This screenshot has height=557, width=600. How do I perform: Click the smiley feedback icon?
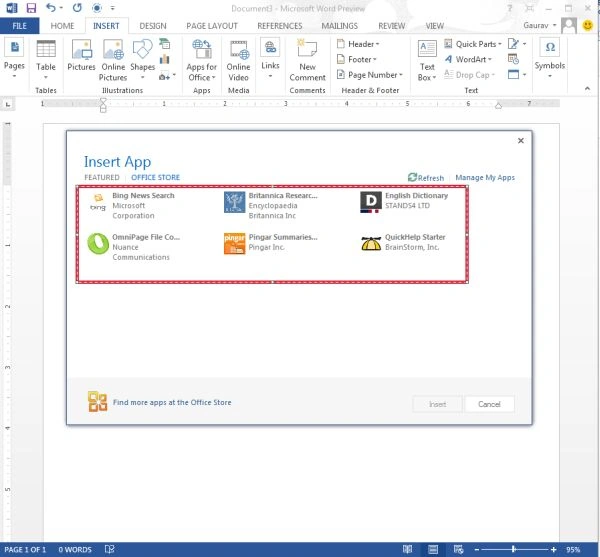[x=588, y=26]
